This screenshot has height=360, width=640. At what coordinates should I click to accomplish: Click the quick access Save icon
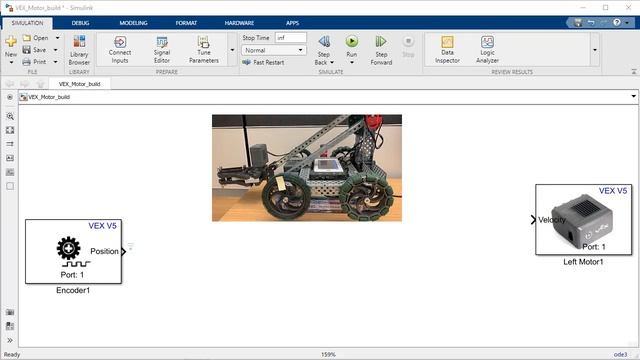pyautogui.click(x=578, y=23)
